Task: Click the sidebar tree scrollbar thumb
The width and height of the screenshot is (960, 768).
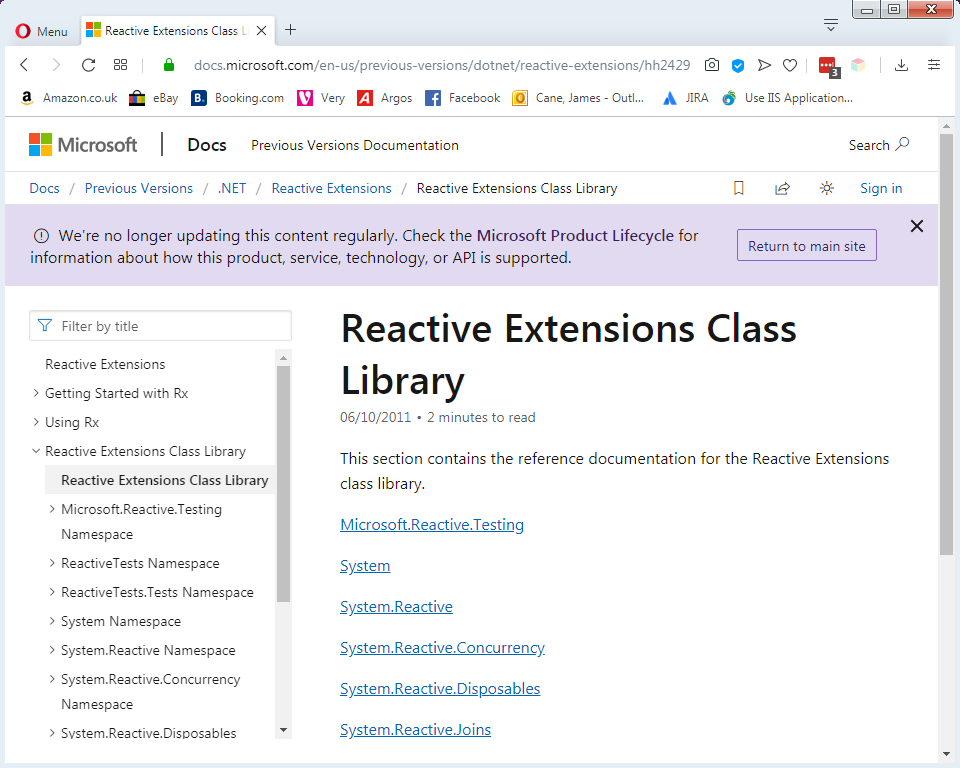Action: tap(283, 484)
